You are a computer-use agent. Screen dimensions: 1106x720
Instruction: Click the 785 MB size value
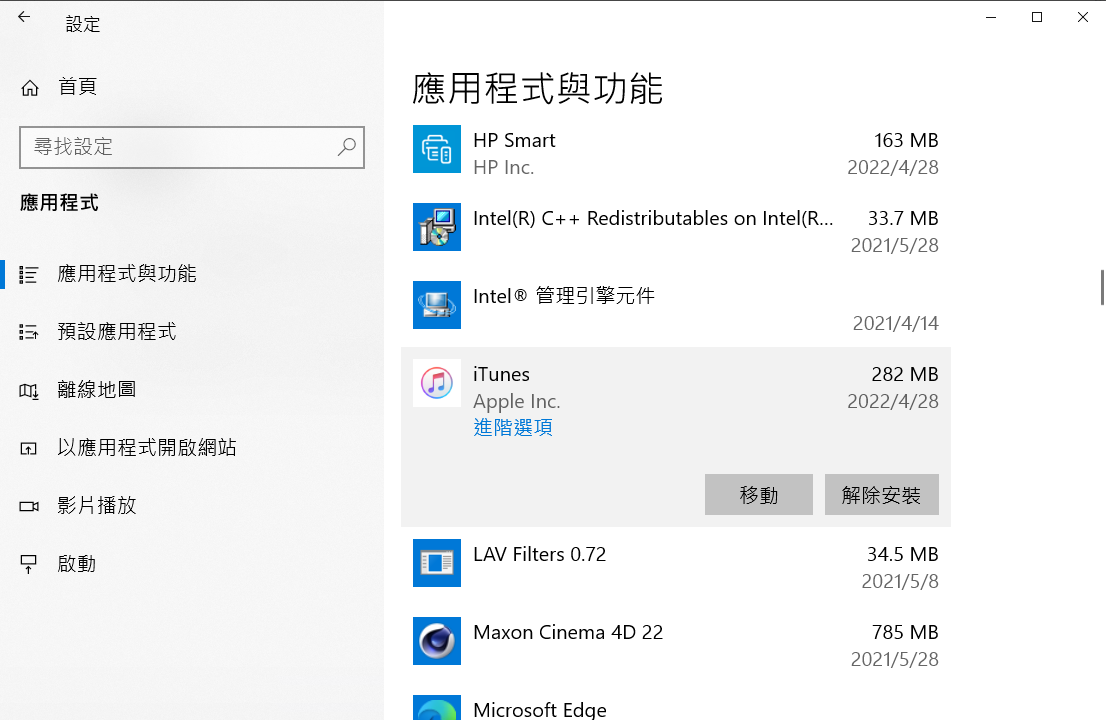point(905,633)
